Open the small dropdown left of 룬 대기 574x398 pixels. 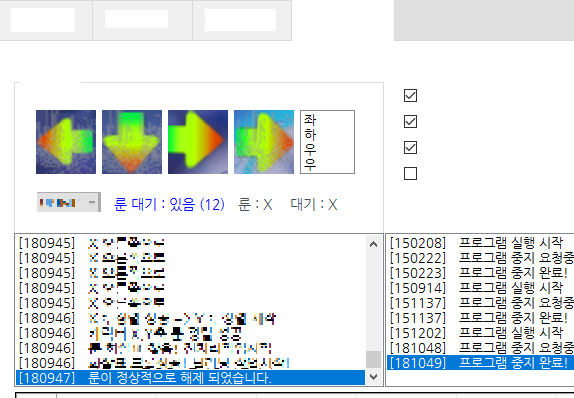point(69,202)
